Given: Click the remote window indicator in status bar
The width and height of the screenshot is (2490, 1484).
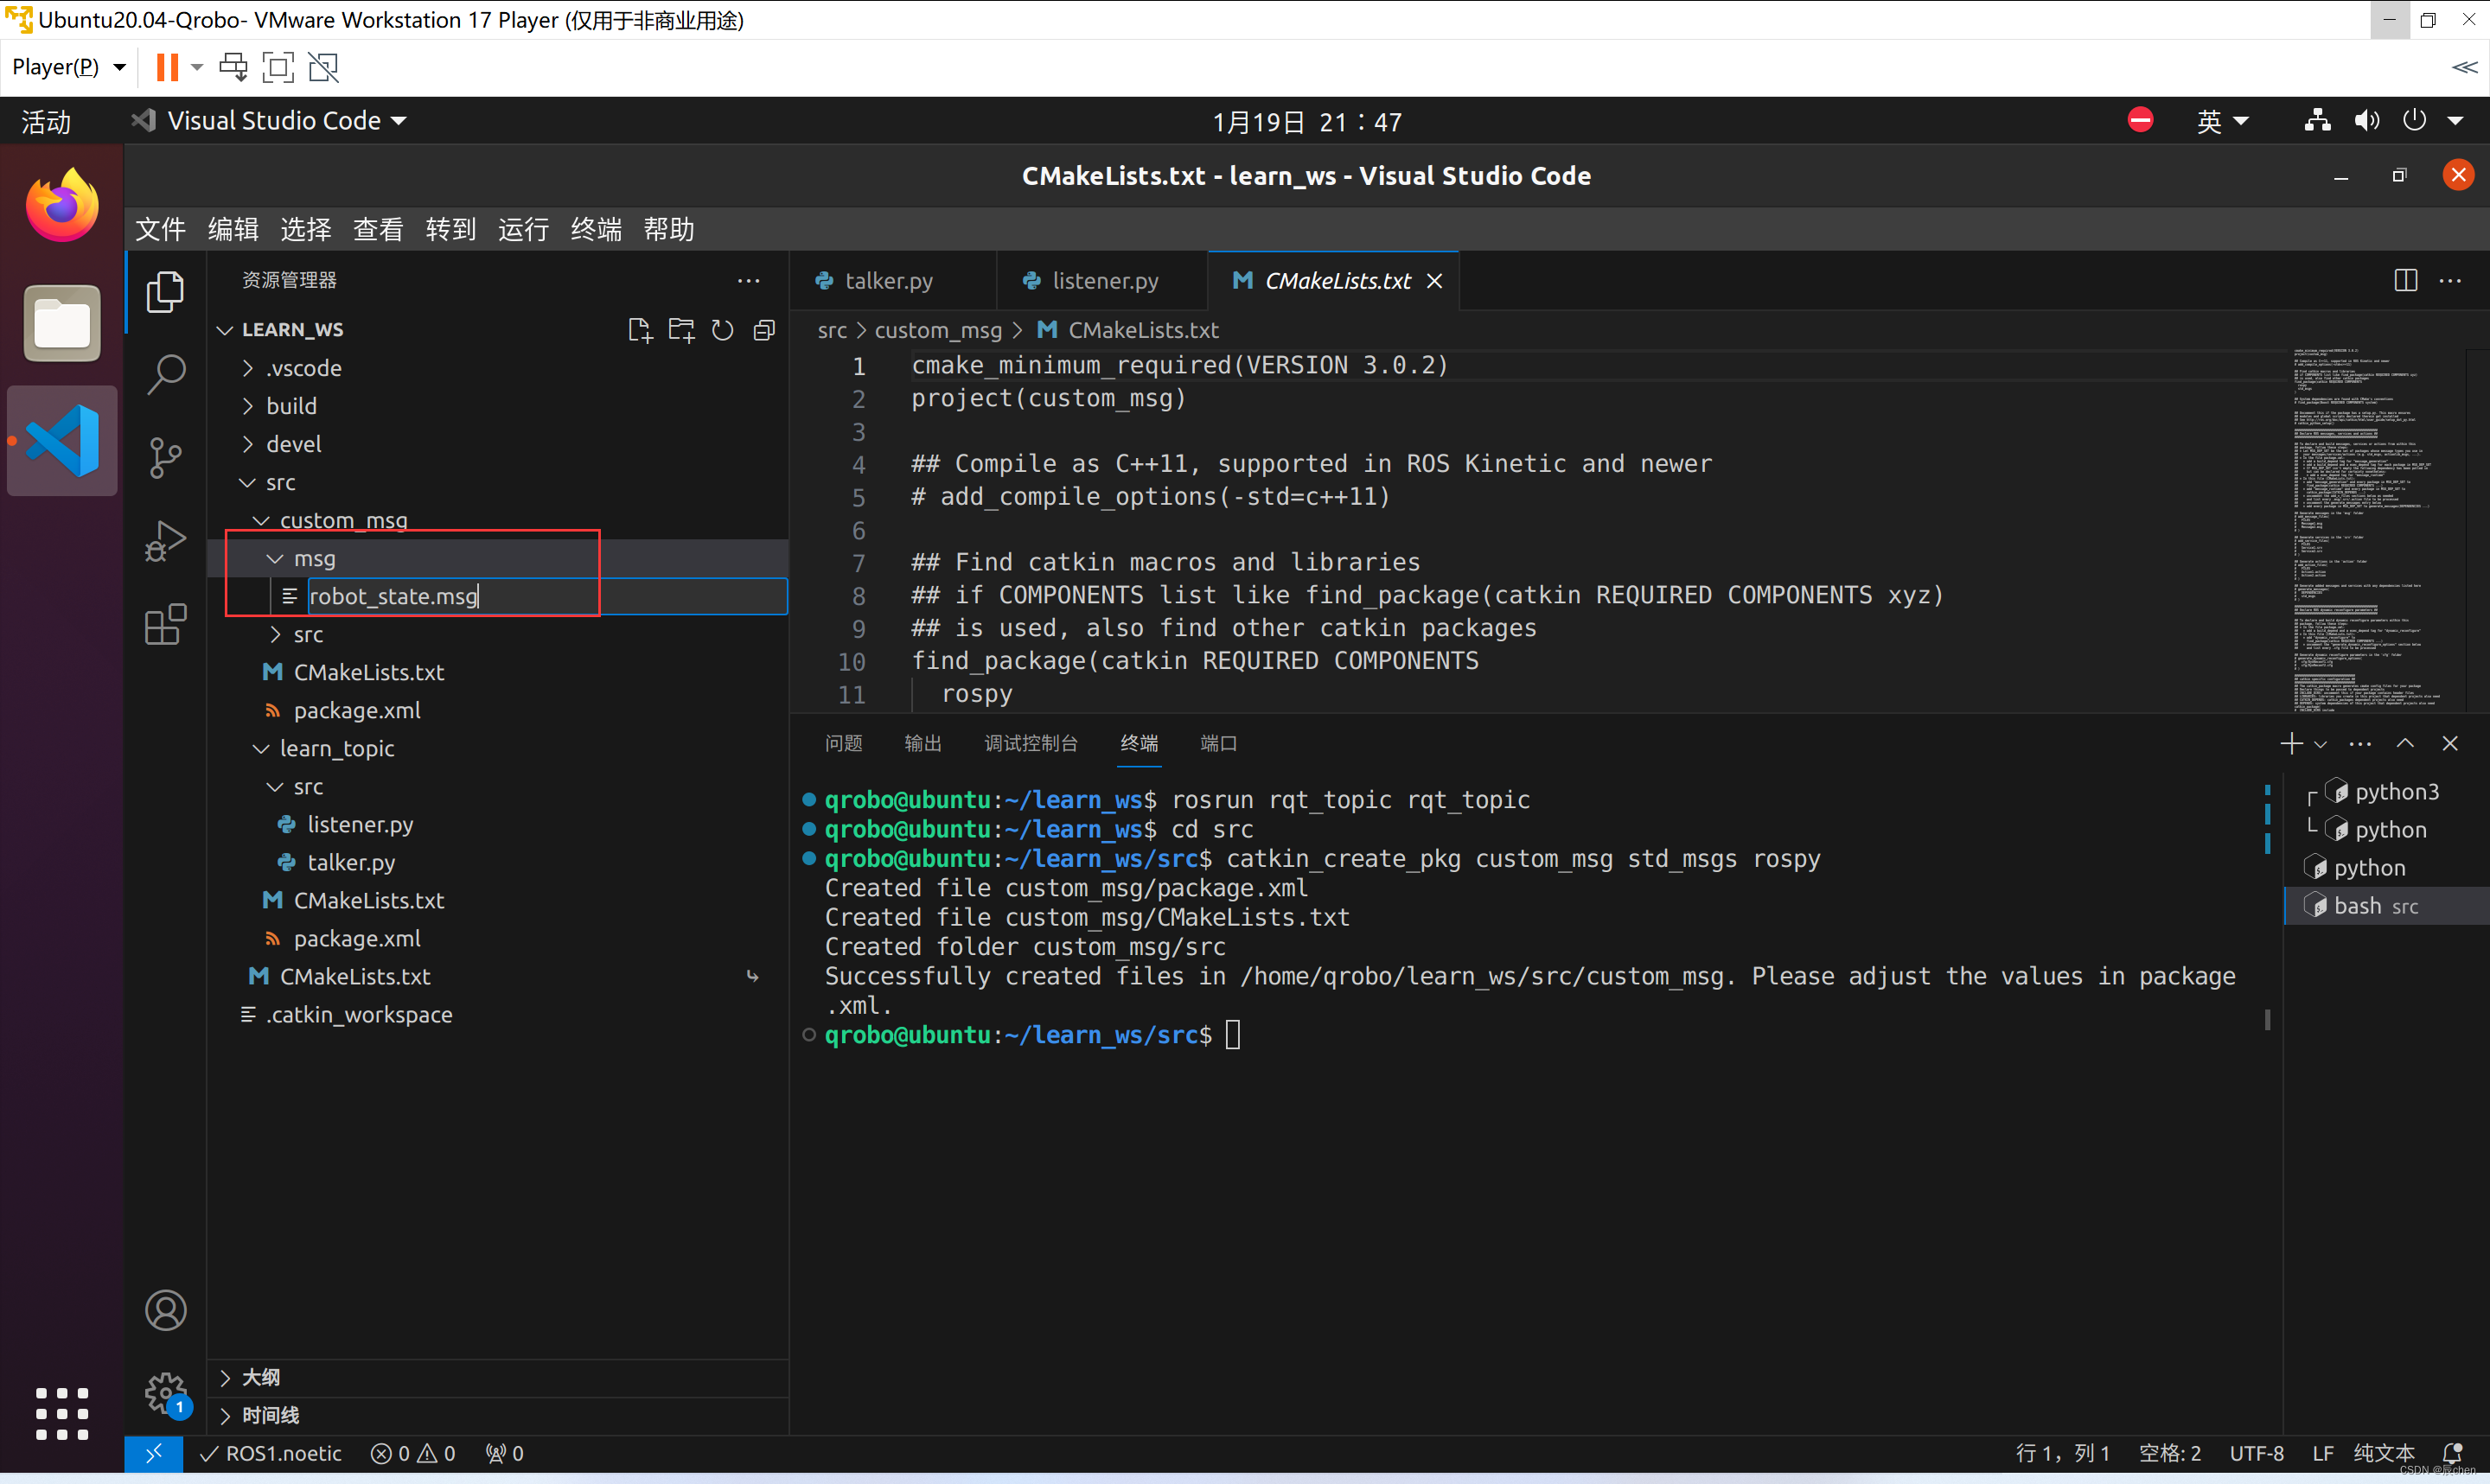Looking at the screenshot, I should click(x=154, y=1453).
